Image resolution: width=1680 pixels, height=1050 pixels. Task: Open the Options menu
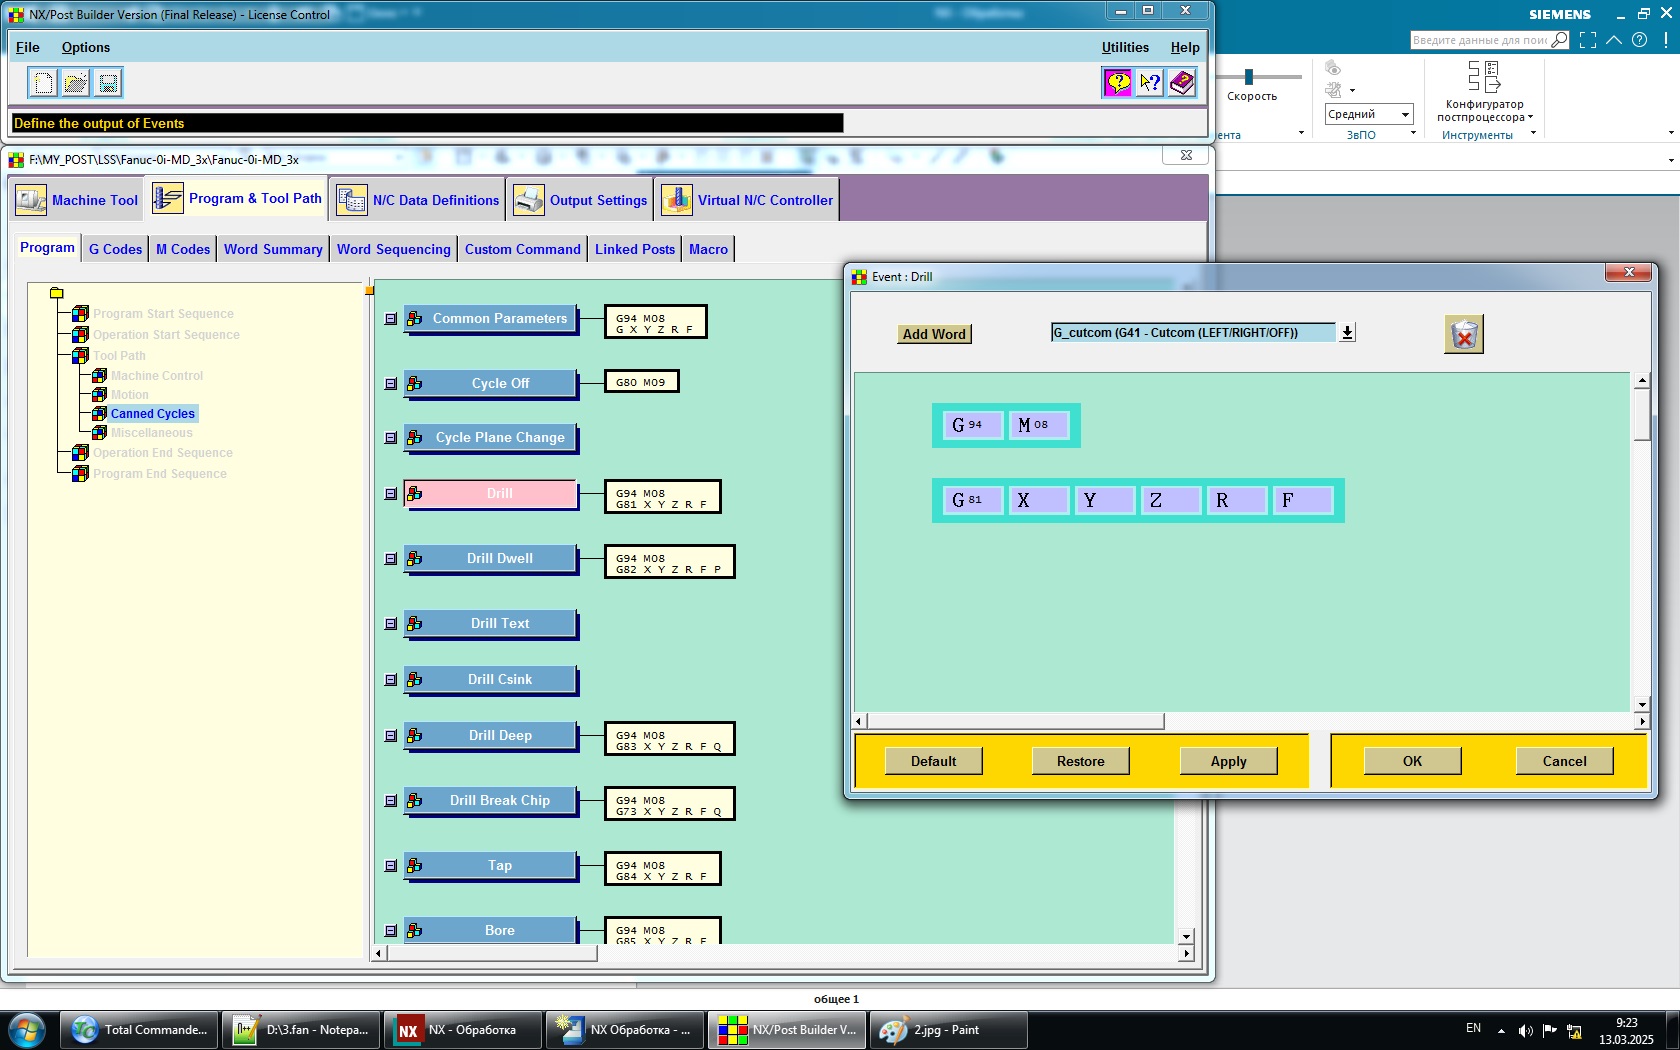pyautogui.click(x=86, y=47)
